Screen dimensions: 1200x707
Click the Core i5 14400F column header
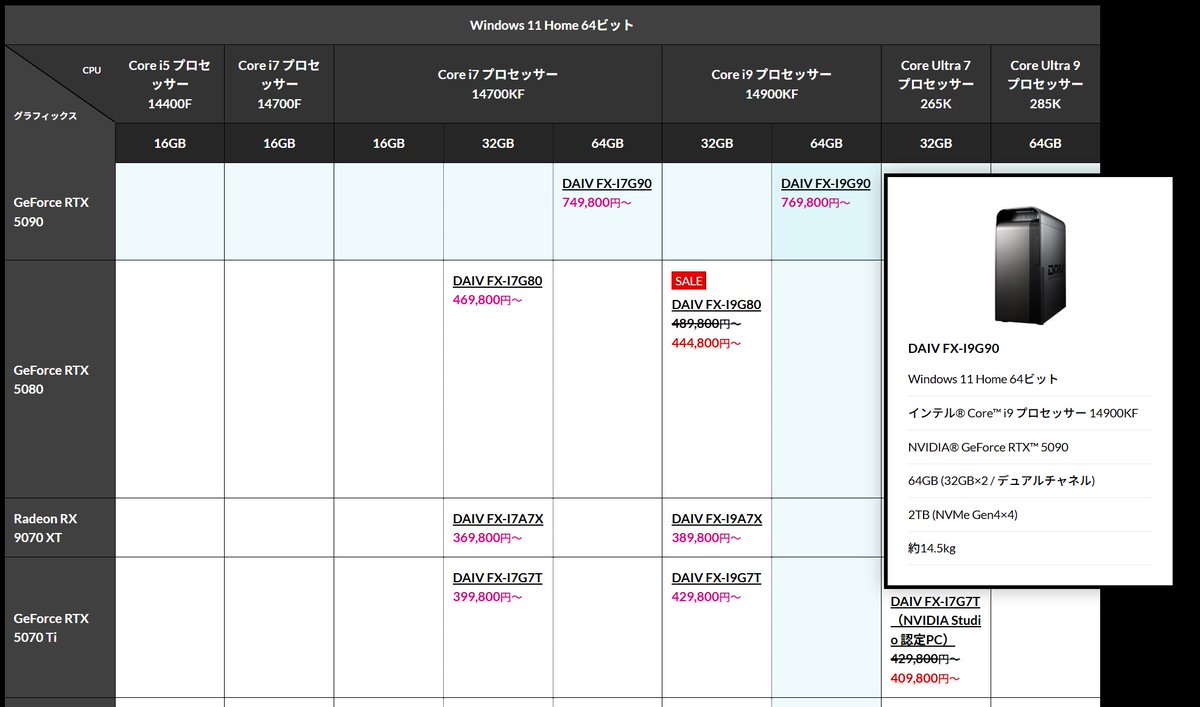point(170,84)
